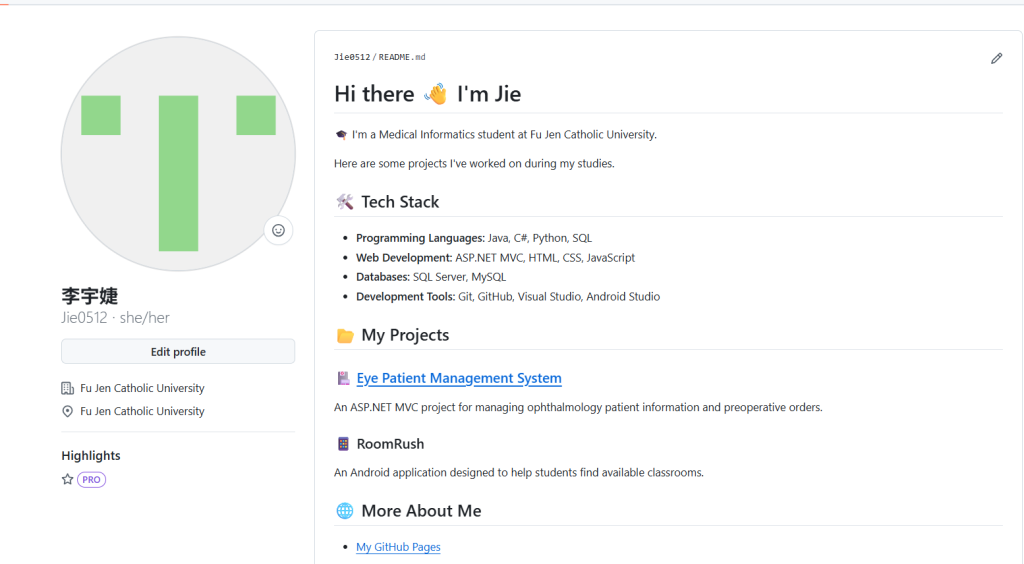The height and width of the screenshot is (564, 1024).
Task: Click the README.md file link
Action: [402, 57]
